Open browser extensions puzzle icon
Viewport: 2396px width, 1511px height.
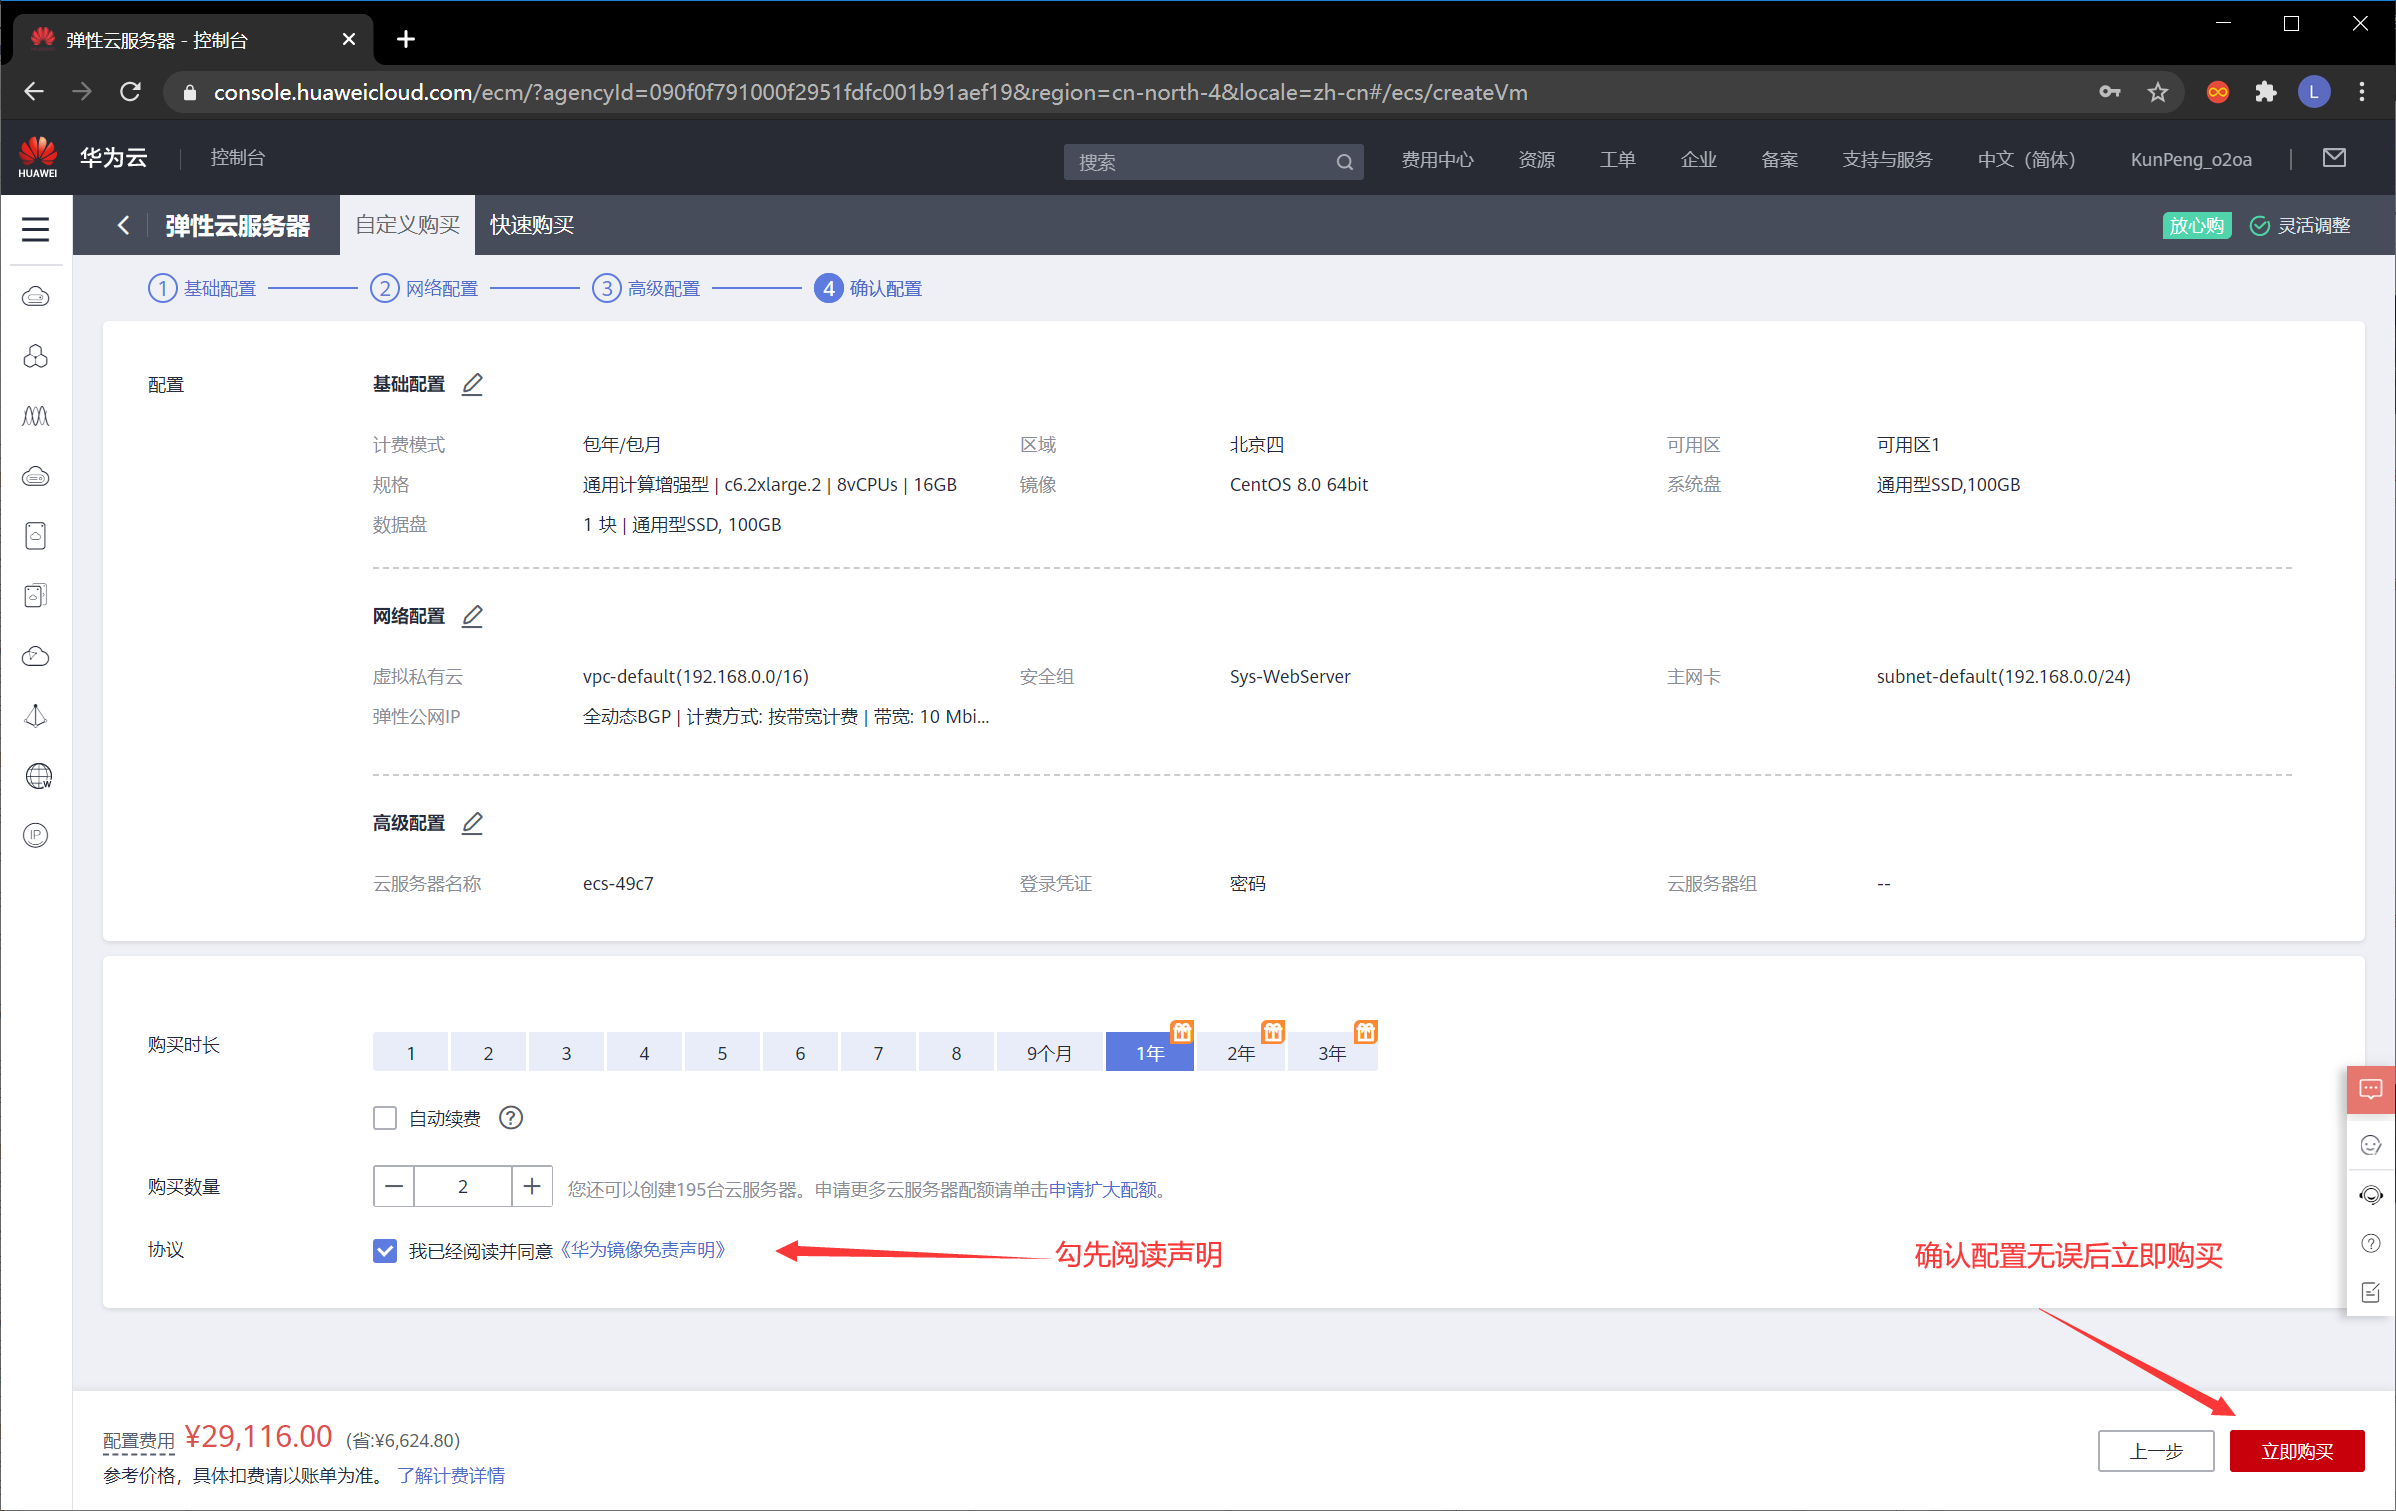2266,92
